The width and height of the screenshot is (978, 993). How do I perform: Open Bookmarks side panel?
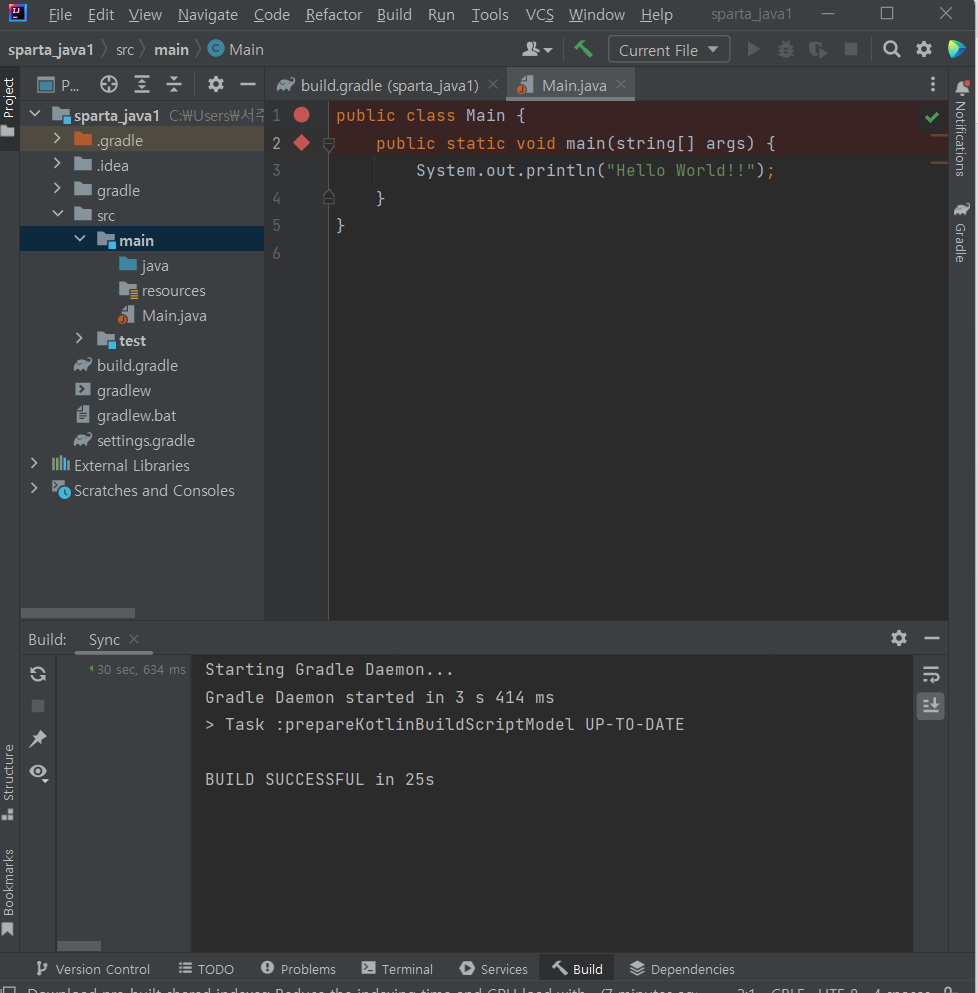click(x=9, y=892)
